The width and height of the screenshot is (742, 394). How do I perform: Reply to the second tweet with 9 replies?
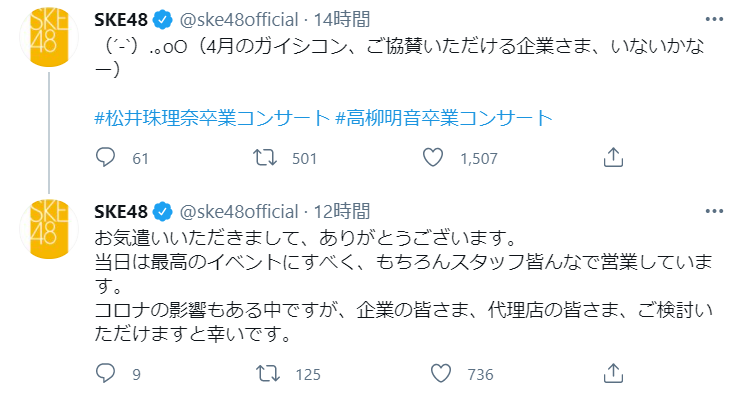coord(105,374)
